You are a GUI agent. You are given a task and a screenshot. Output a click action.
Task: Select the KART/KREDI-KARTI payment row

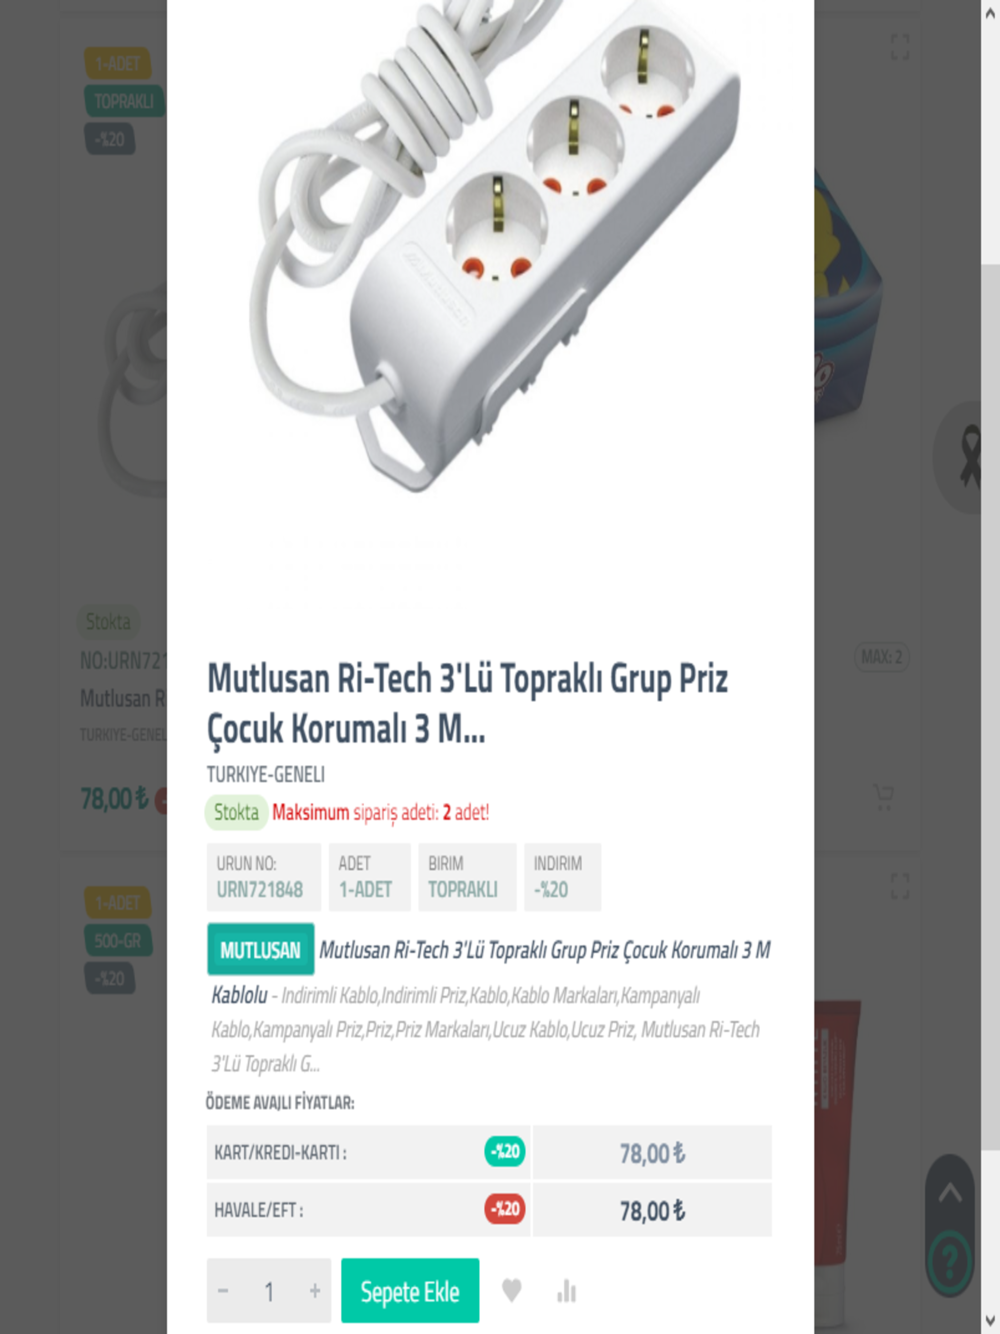pos(489,1152)
